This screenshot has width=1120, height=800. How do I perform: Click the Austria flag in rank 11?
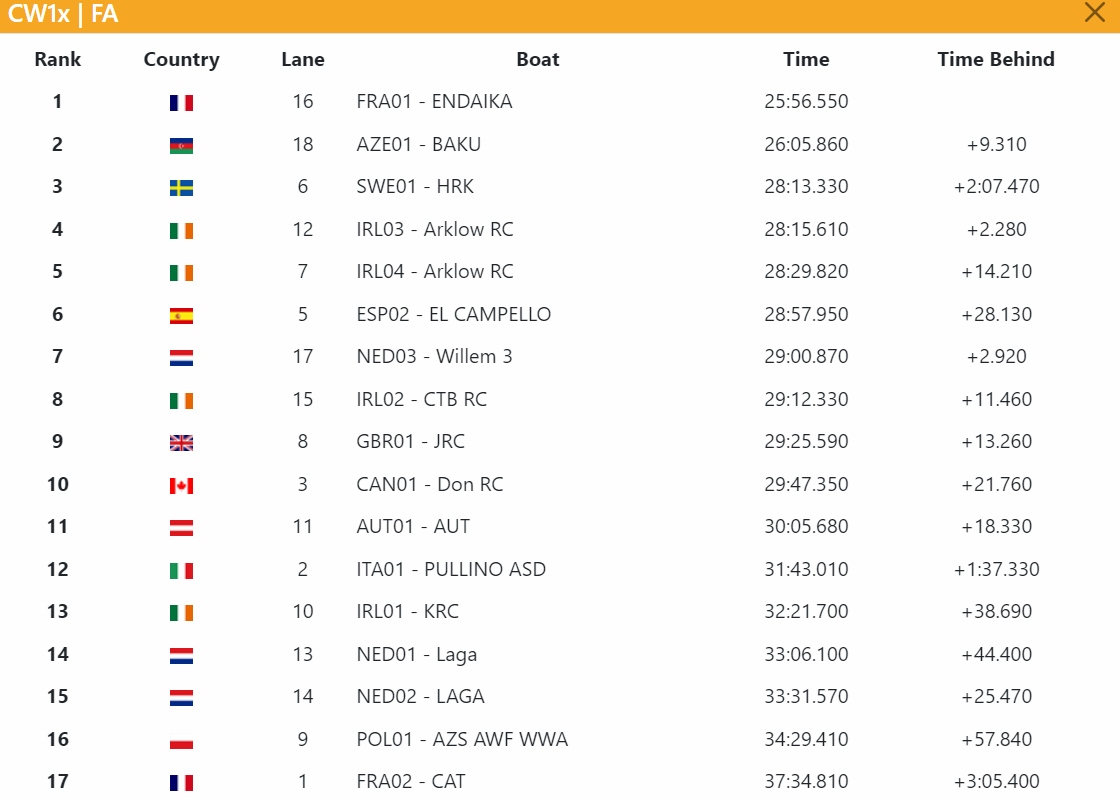pyautogui.click(x=181, y=528)
